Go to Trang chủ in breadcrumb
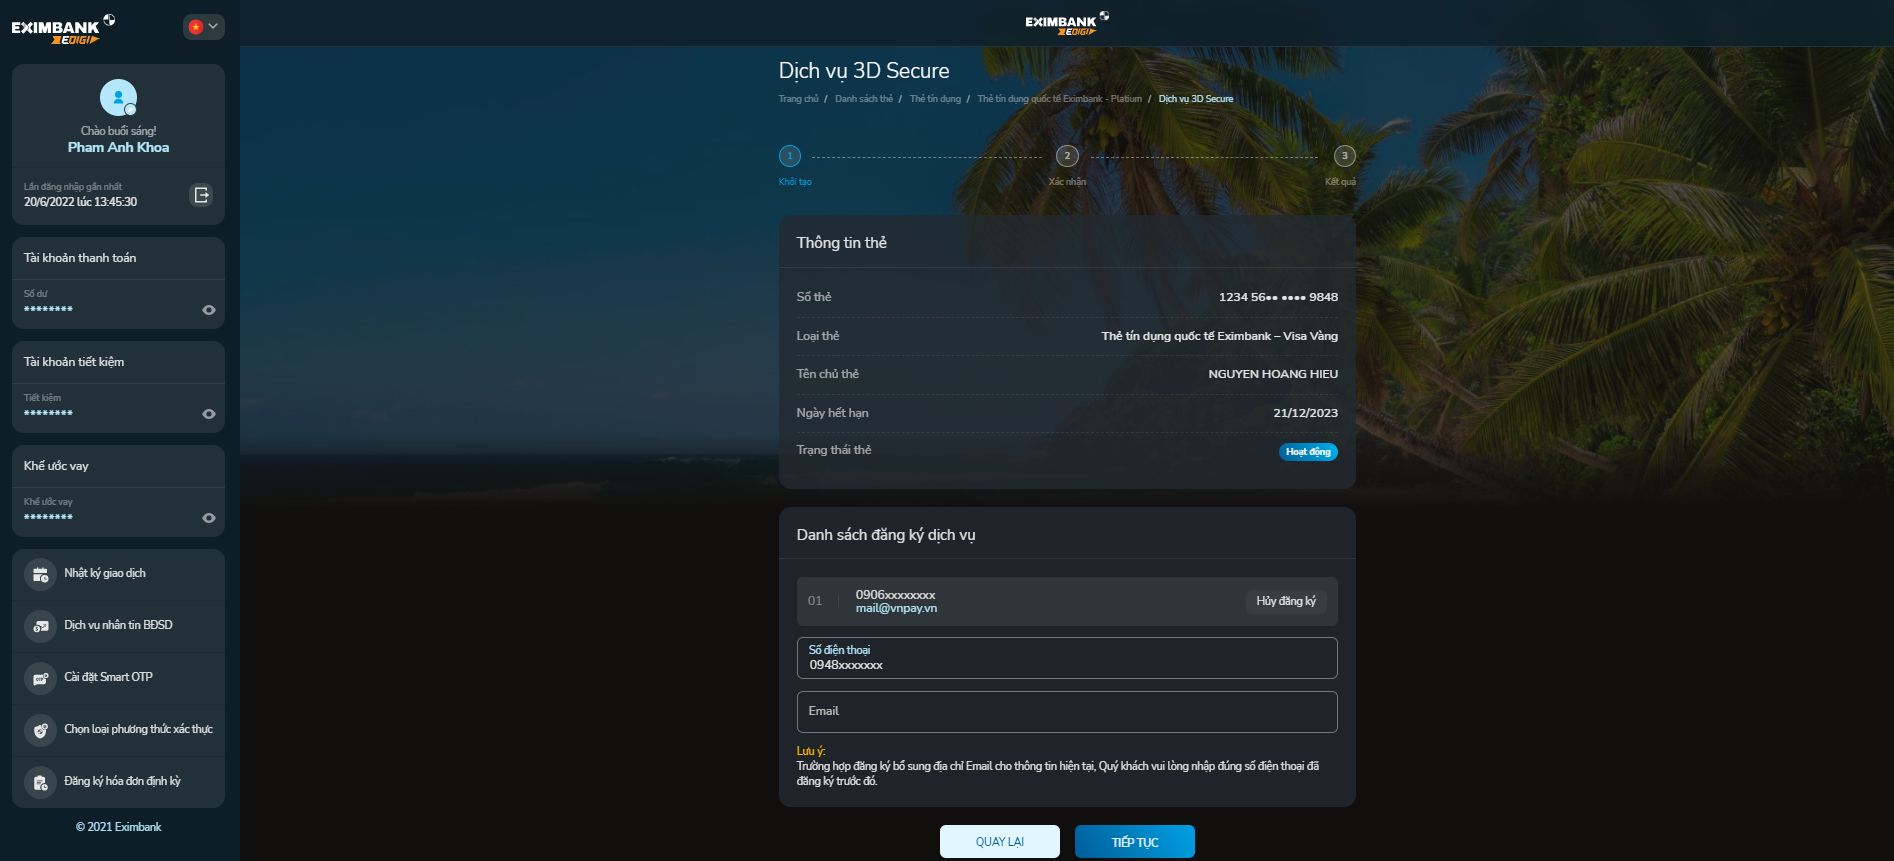This screenshot has height=861, width=1894. click(798, 99)
